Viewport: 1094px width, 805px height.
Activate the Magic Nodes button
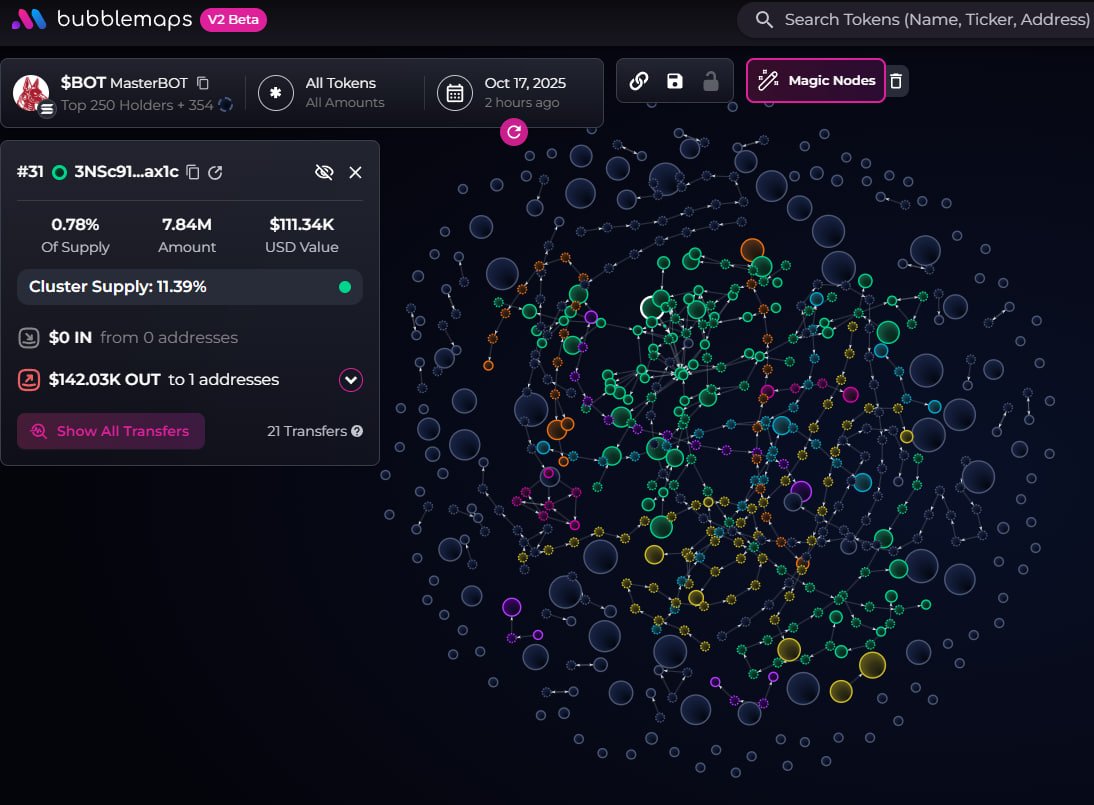pyautogui.click(x=816, y=81)
